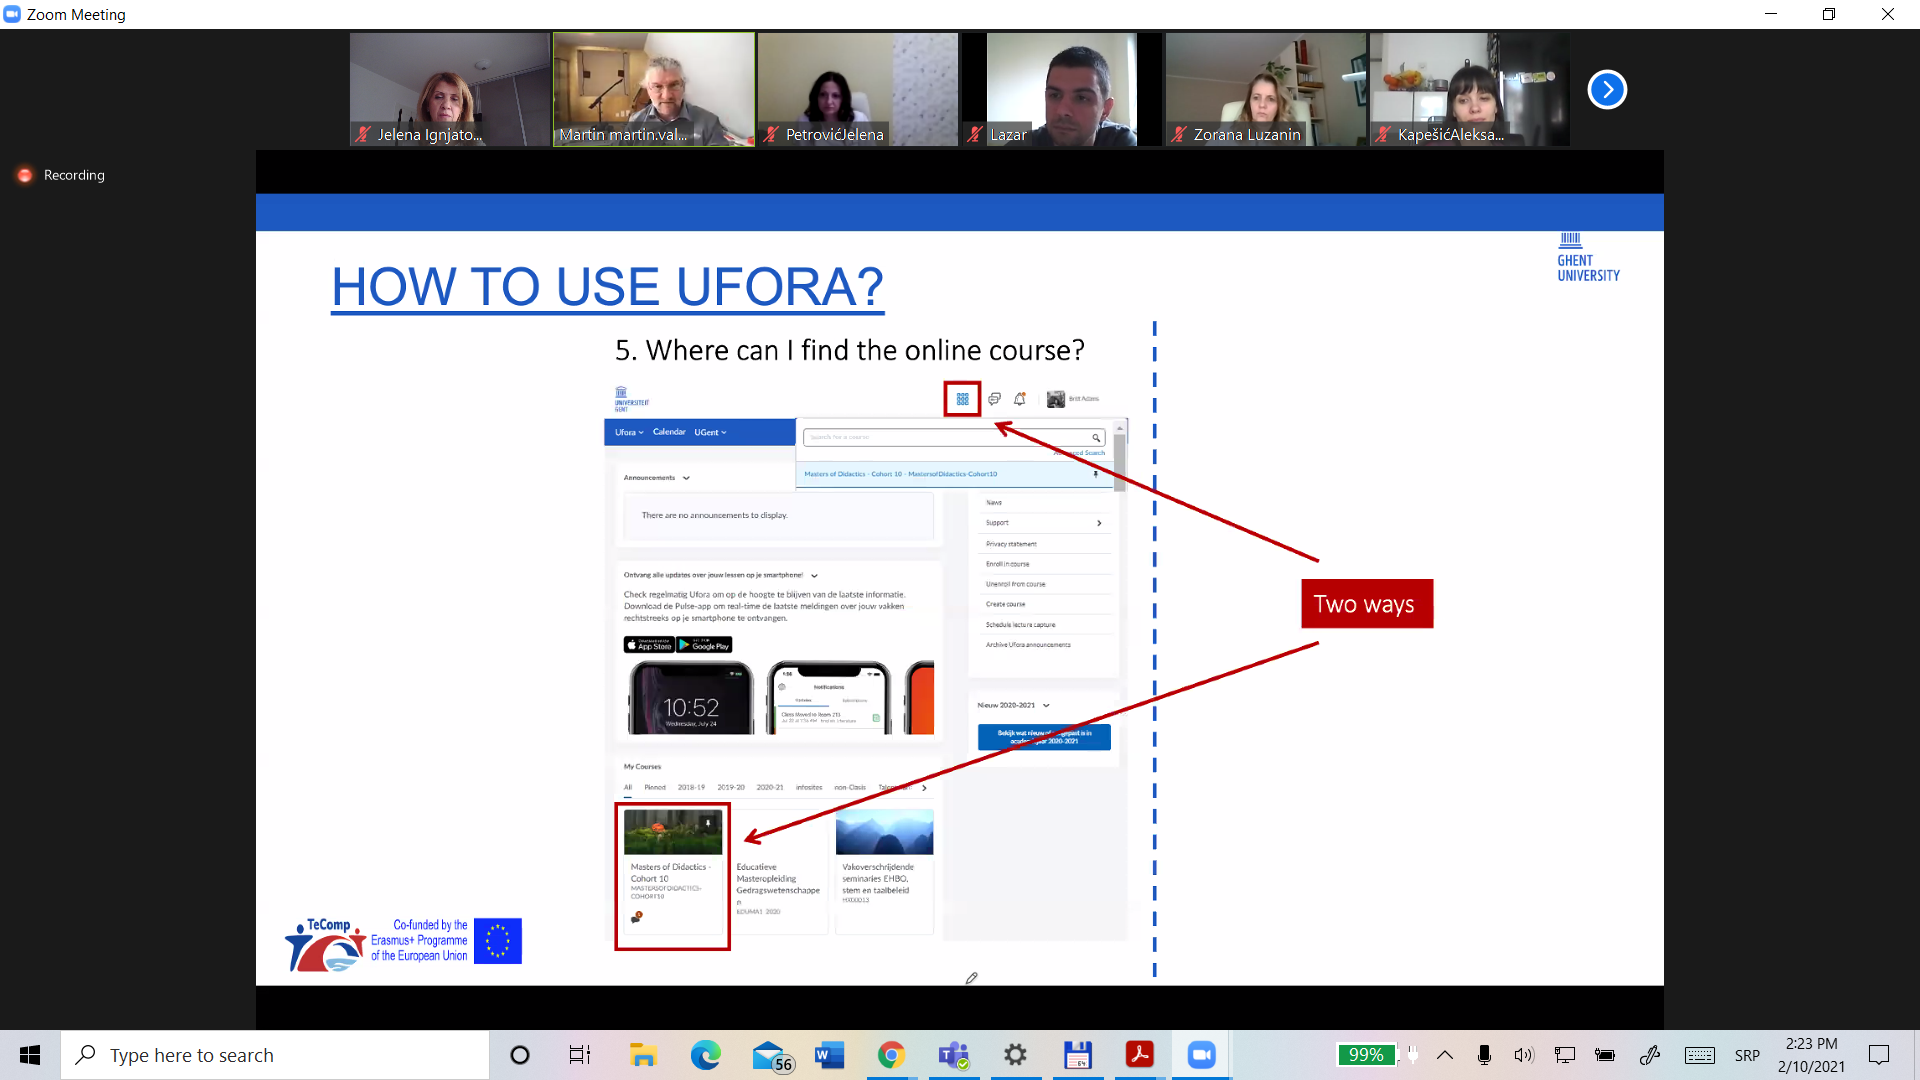This screenshot has width=1920, height=1080.
Task: Open Microsoft Teams from taskbar
Action: tap(954, 1055)
